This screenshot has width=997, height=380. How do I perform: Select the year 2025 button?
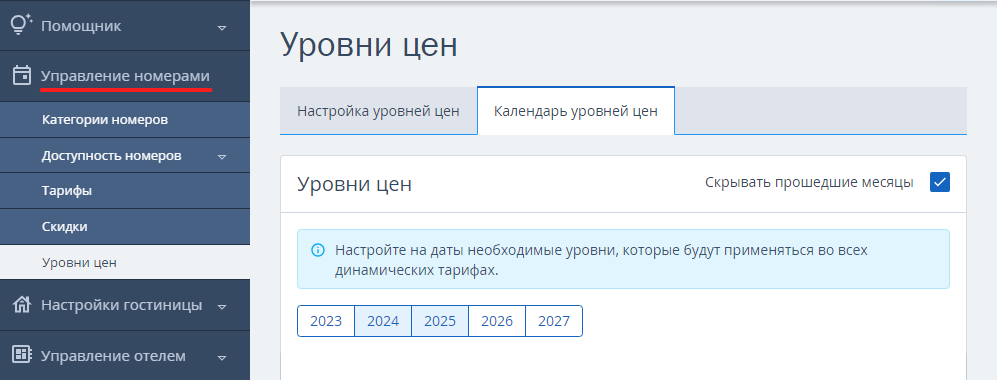pyautogui.click(x=440, y=321)
